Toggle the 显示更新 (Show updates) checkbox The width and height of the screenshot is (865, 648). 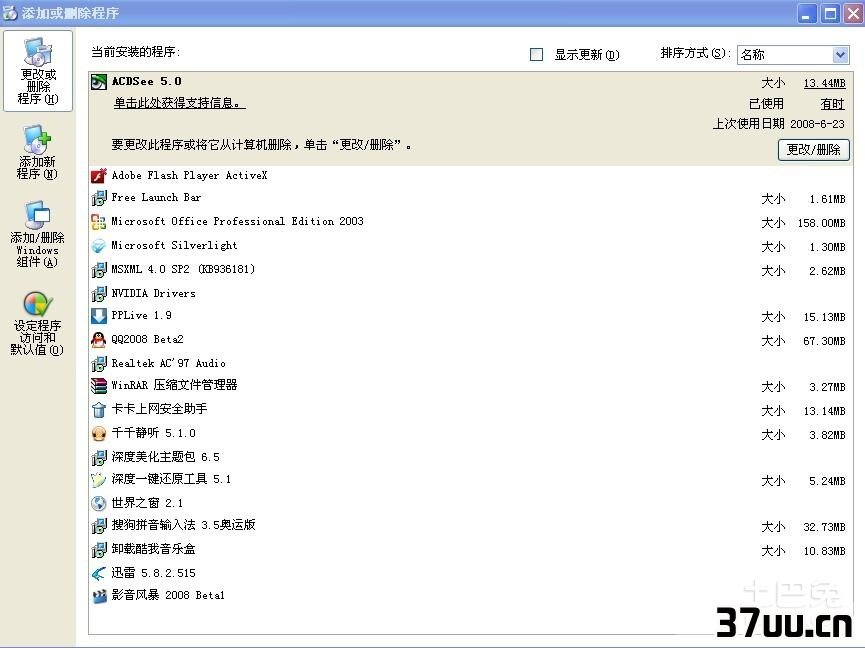[x=536, y=55]
